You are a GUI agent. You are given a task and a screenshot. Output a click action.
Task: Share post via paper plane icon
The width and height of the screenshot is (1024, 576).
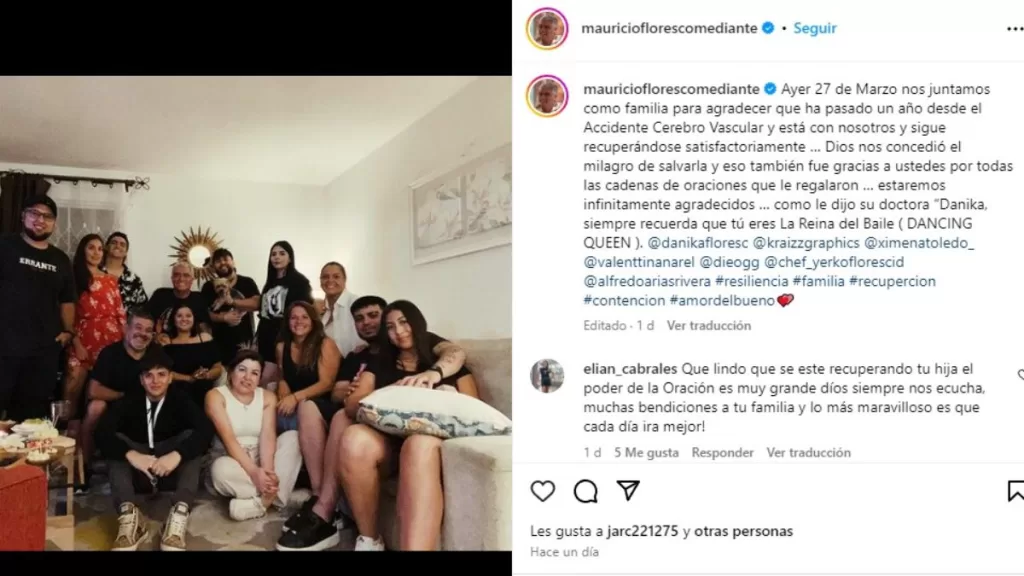[x=628, y=490]
